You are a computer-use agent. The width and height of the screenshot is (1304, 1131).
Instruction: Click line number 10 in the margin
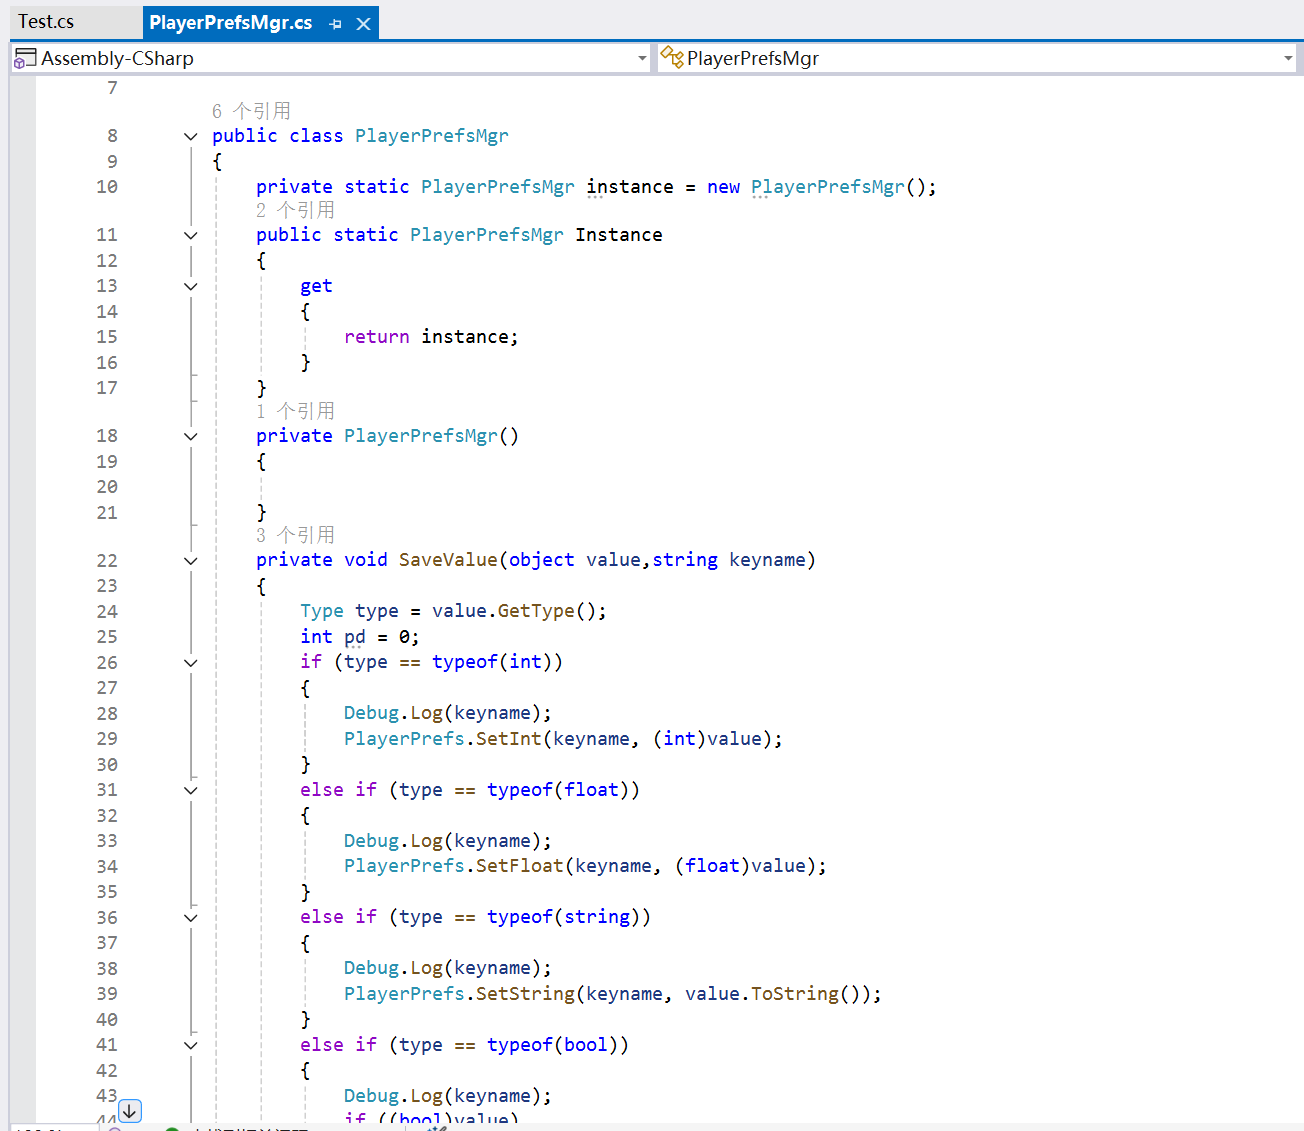pyautogui.click(x=107, y=187)
